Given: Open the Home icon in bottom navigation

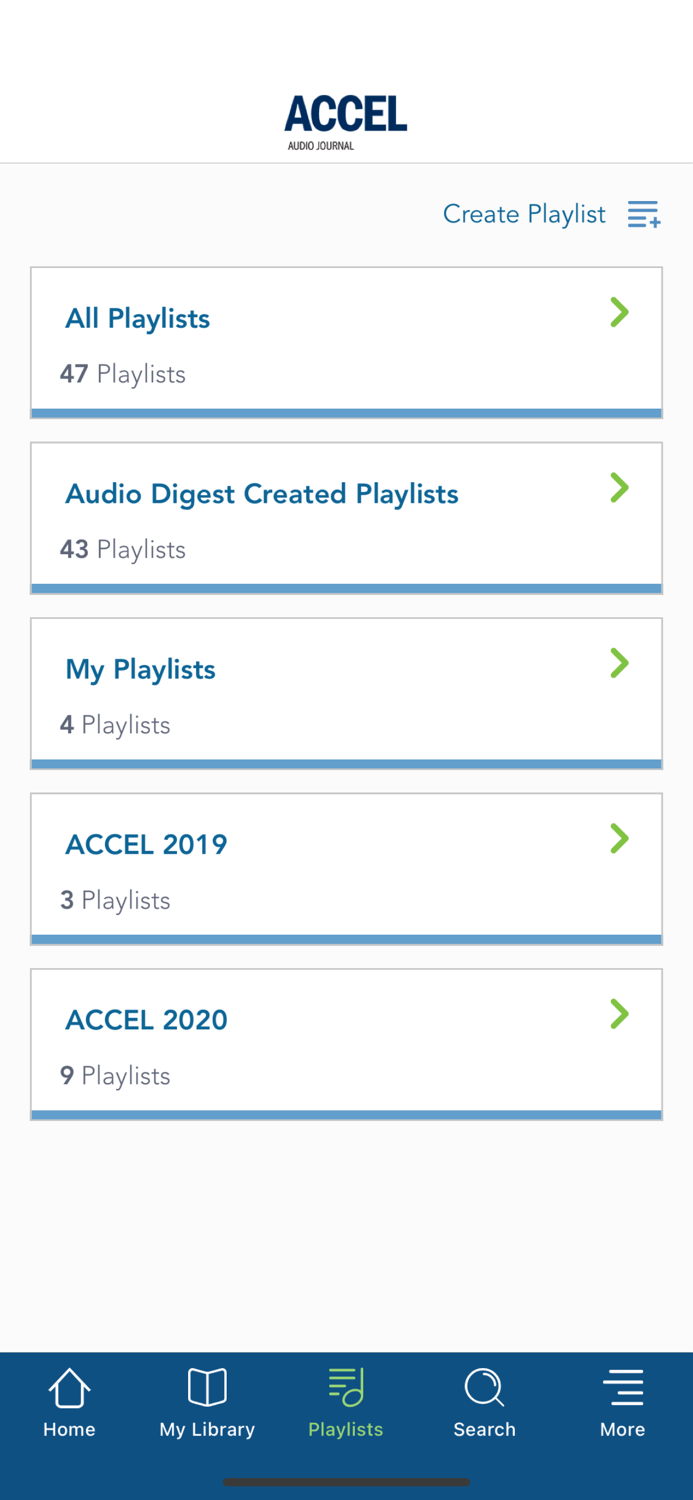Looking at the screenshot, I should point(68,1388).
